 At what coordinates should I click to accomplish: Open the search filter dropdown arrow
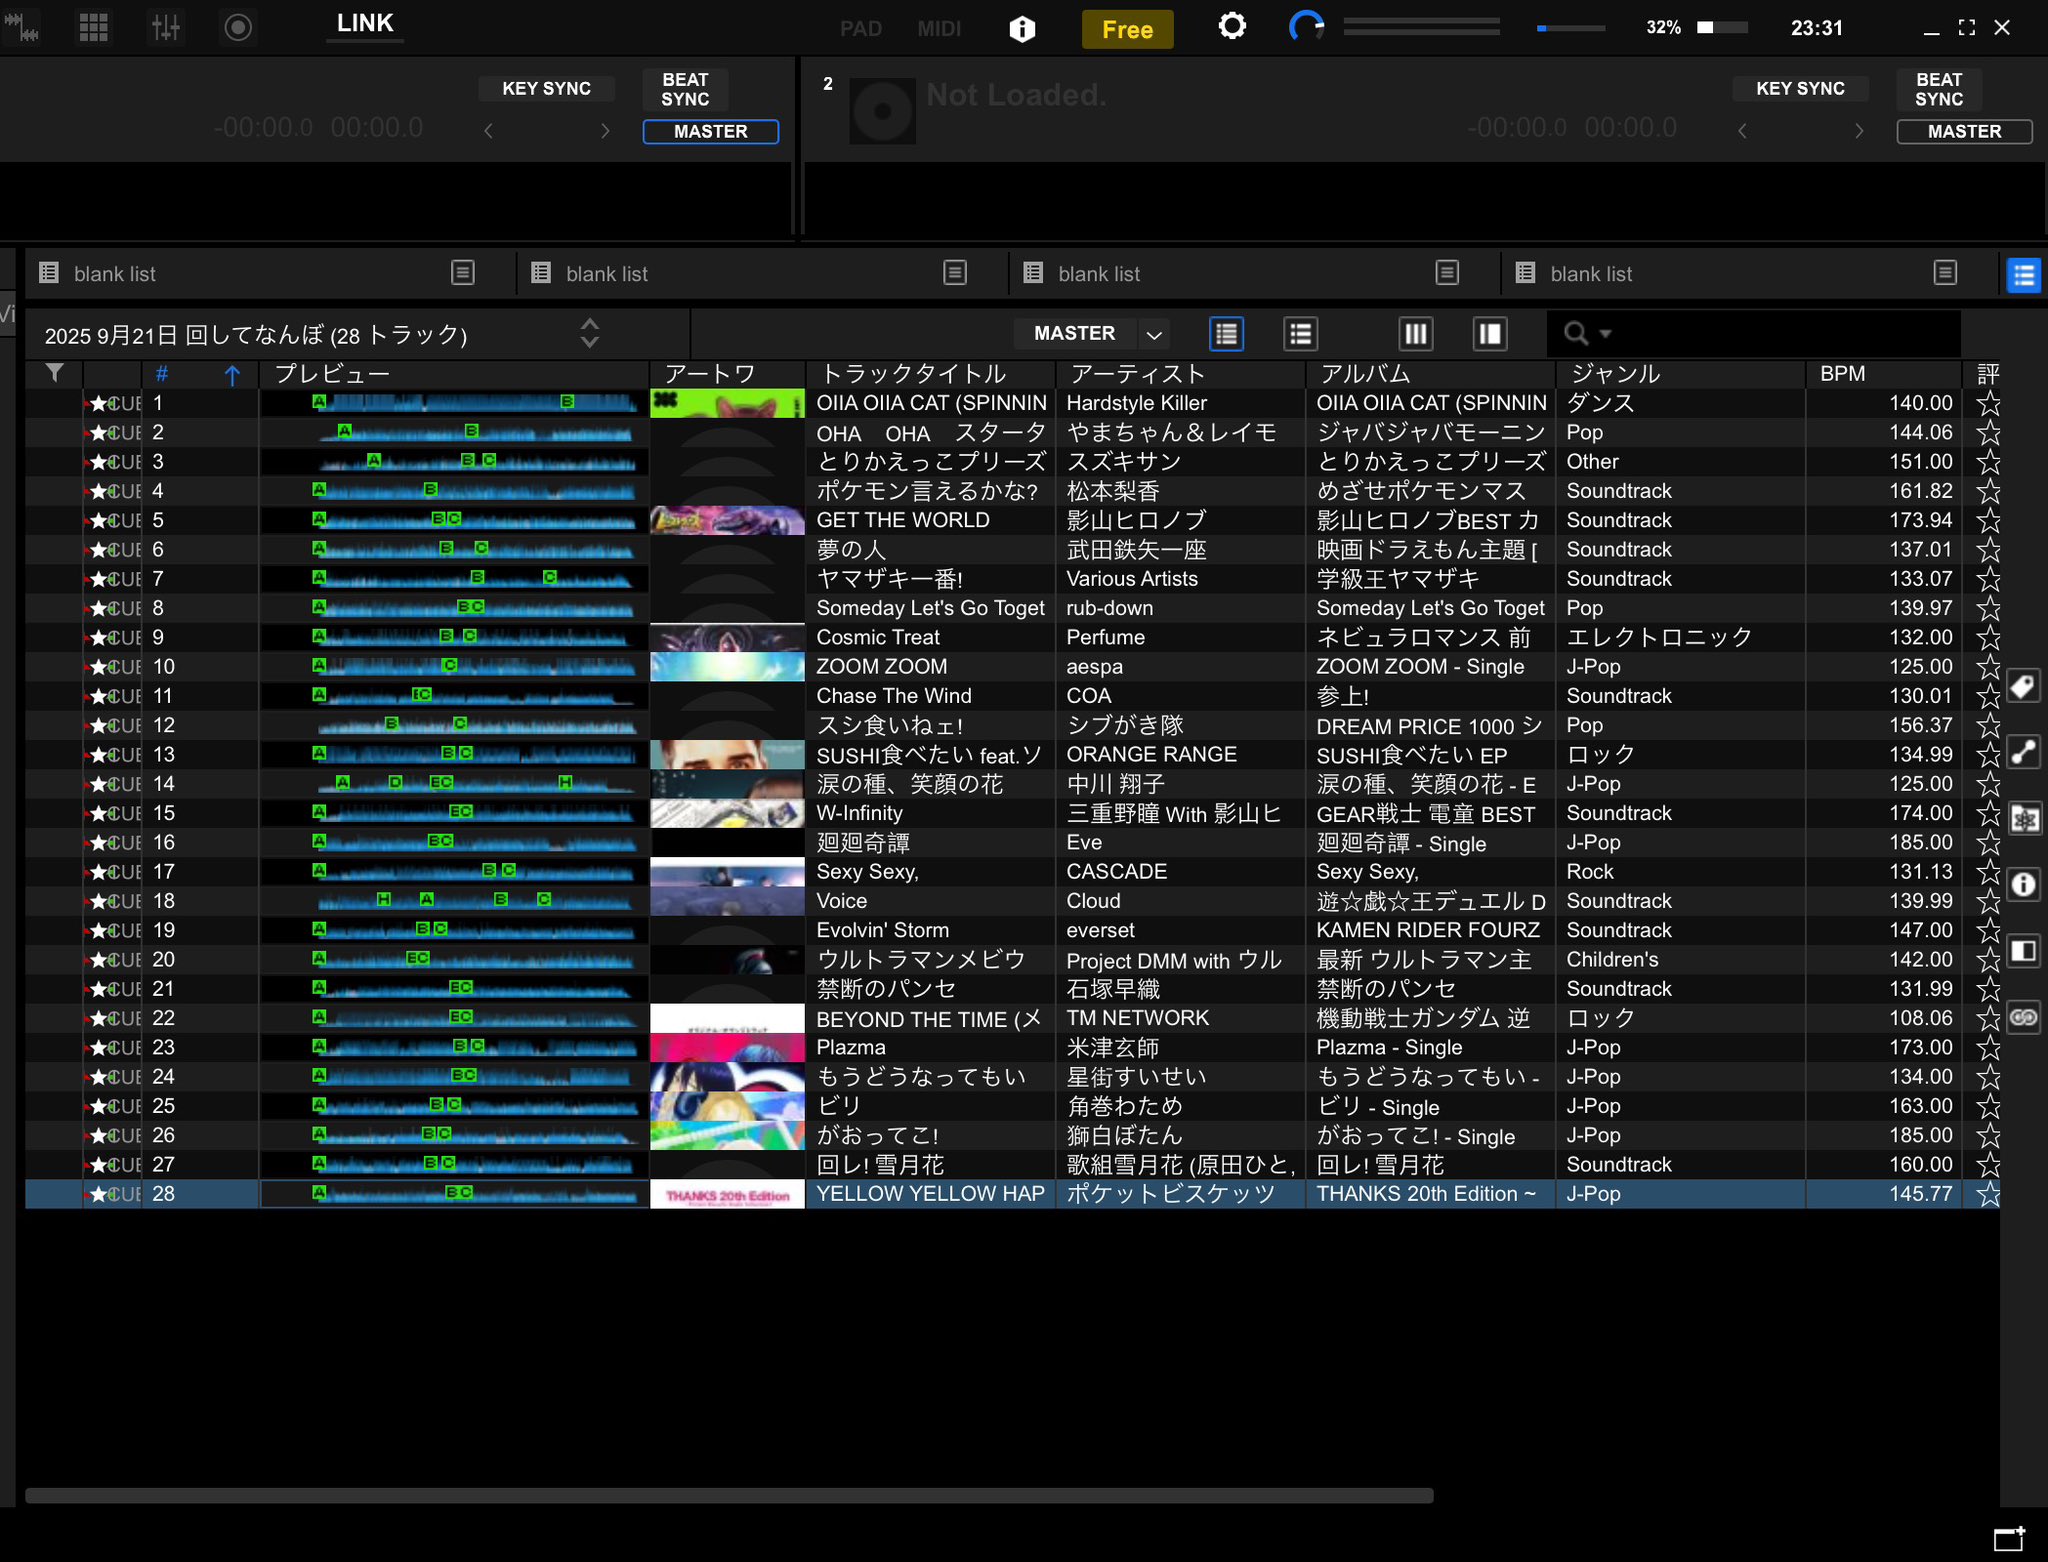click(x=1606, y=334)
